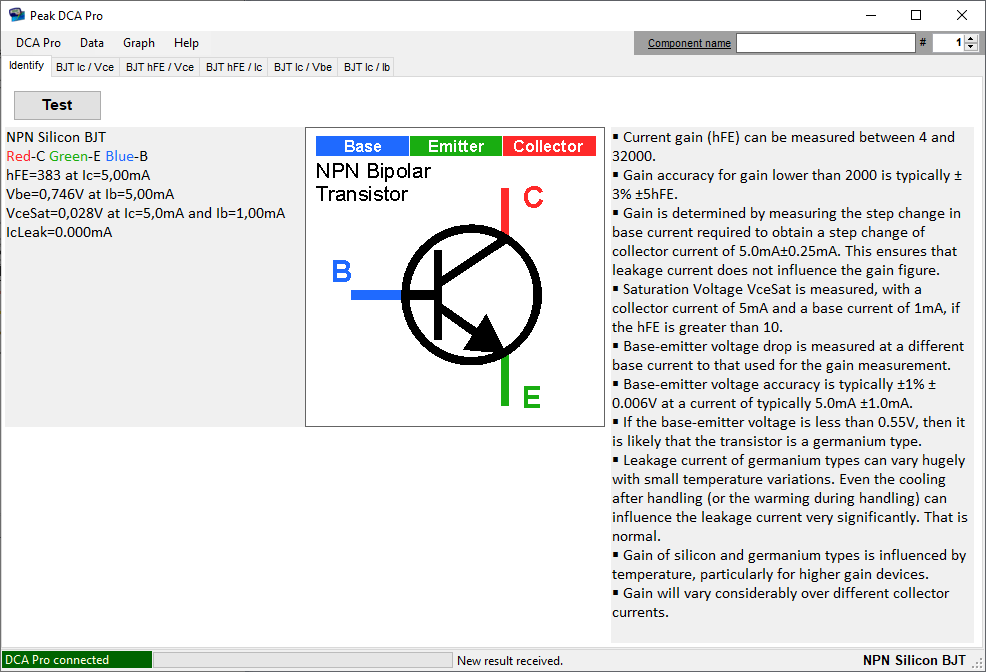
Task: Click the 'VceSat=0,028V' result line
Action: tap(145, 213)
